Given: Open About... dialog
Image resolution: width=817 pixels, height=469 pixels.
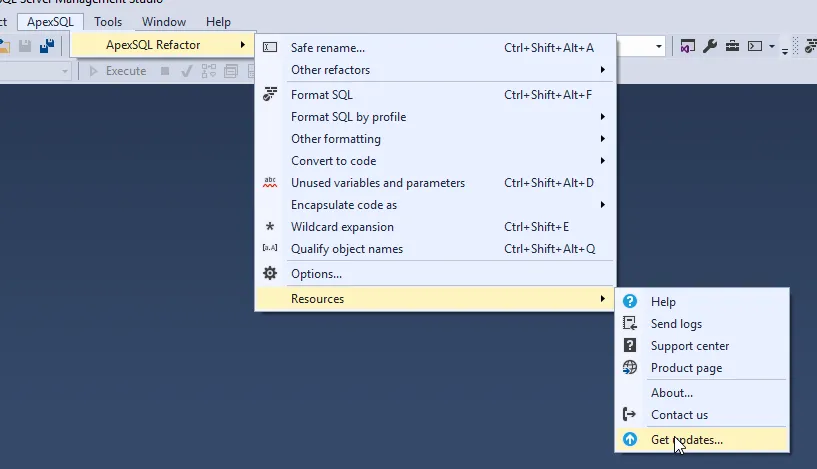Looking at the screenshot, I should click(x=702, y=393).
